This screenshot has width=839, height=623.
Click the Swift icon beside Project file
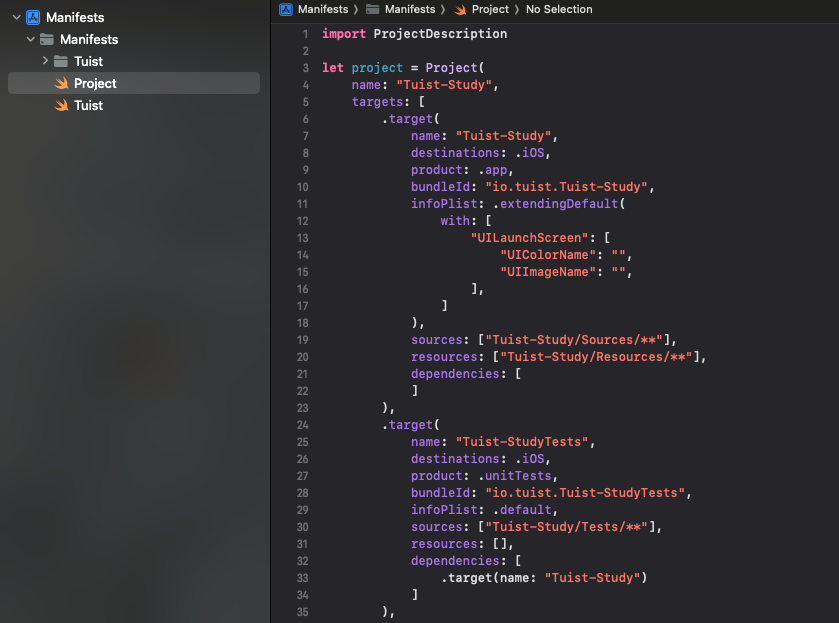click(x=62, y=83)
